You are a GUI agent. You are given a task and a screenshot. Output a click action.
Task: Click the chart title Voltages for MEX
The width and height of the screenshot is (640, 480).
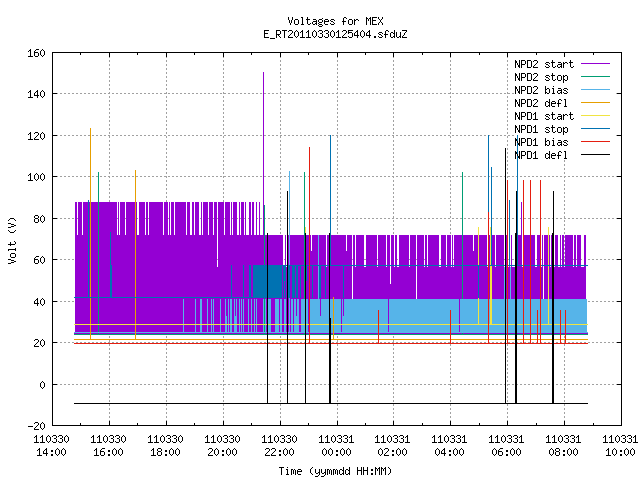coord(336,21)
